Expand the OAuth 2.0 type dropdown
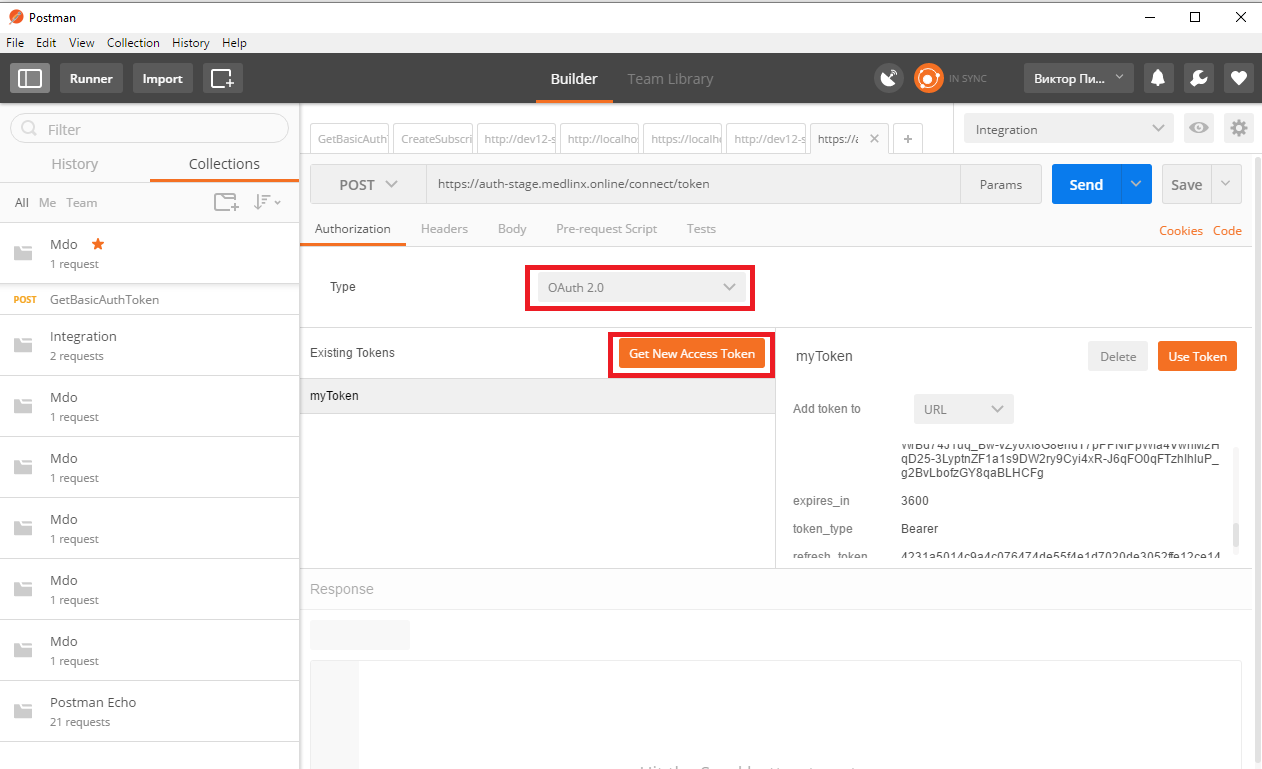Image resolution: width=1262 pixels, height=769 pixels. (640, 287)
